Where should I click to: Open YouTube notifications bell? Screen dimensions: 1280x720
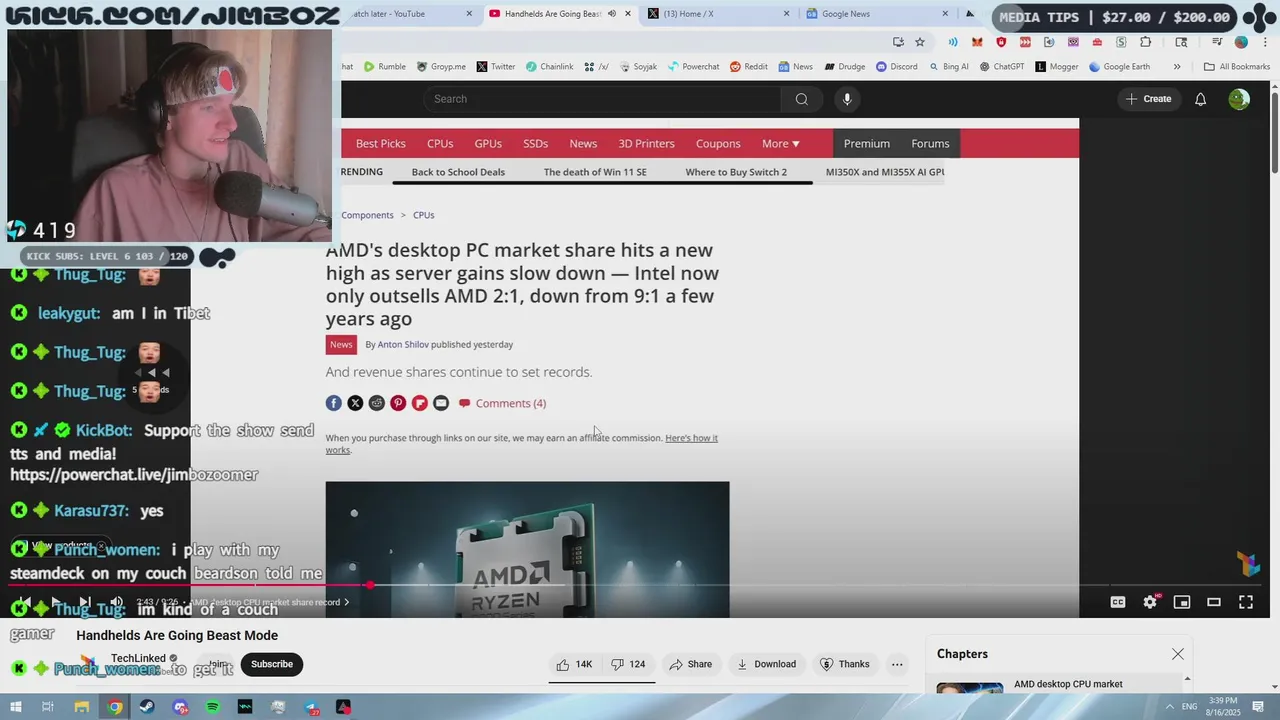click(1200, 99)
